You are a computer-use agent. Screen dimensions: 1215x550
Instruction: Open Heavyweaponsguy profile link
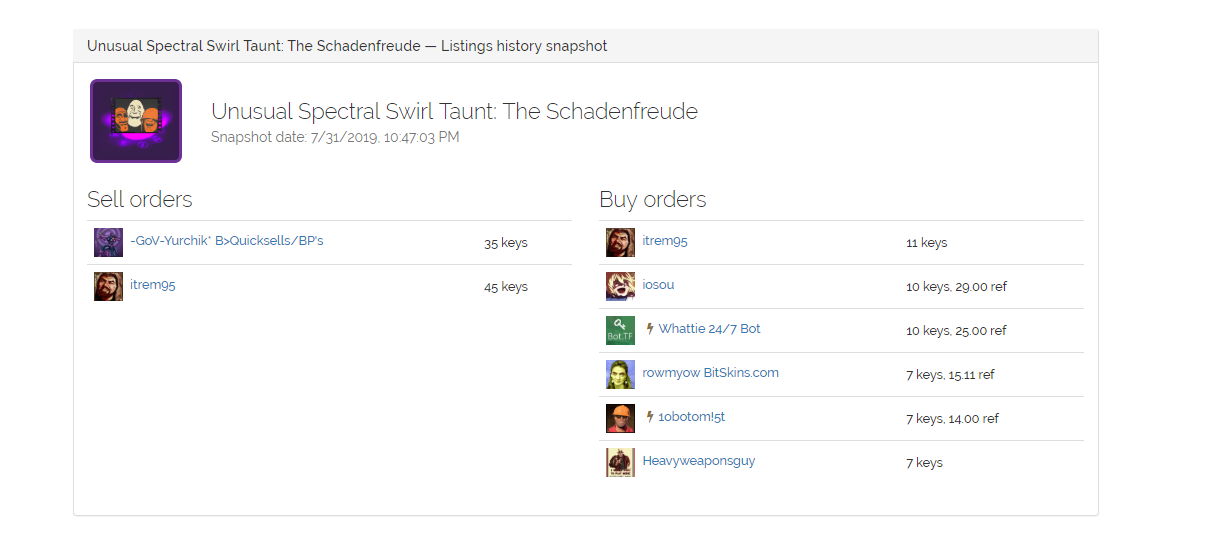698,461
